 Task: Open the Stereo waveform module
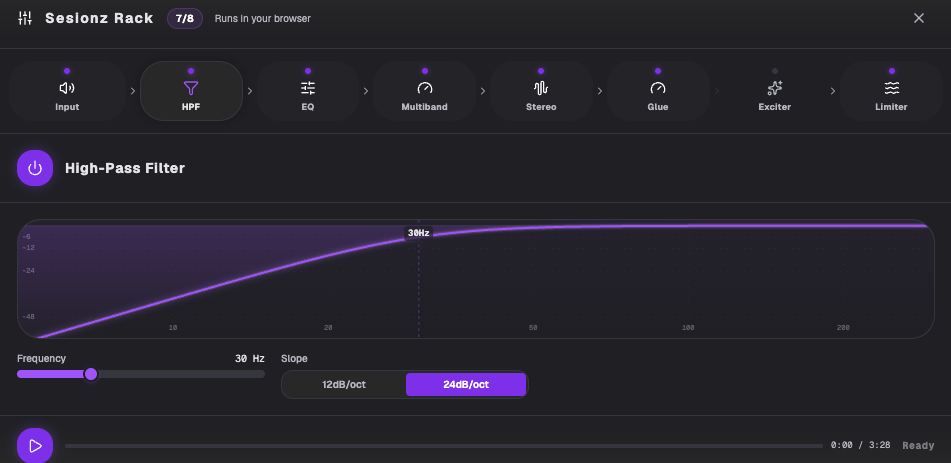click(541, 91)
